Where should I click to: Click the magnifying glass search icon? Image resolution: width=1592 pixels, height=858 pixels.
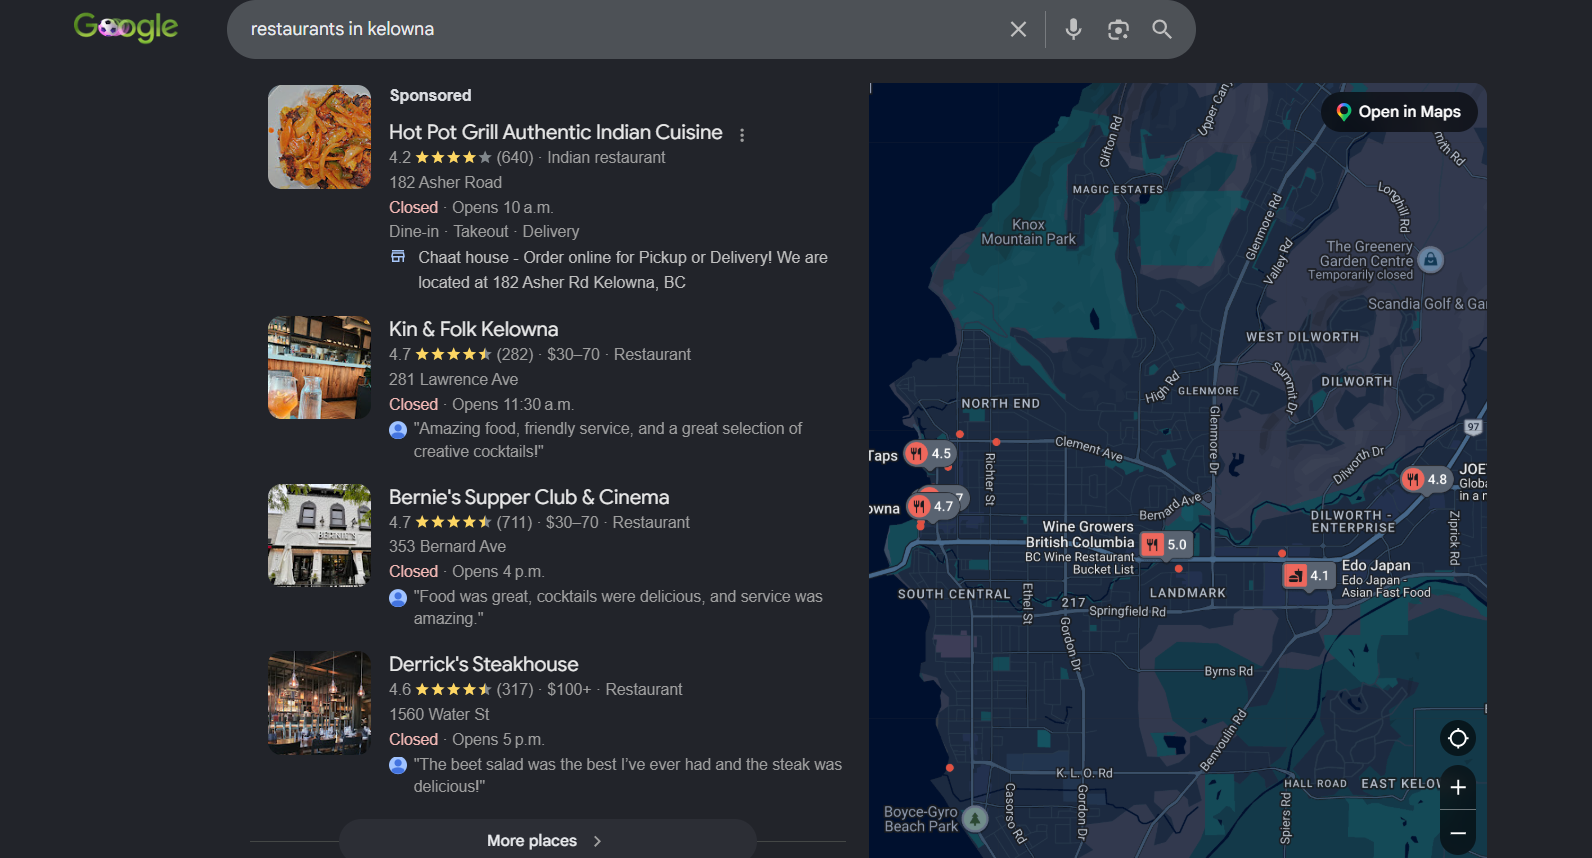tap(1162, 29)
